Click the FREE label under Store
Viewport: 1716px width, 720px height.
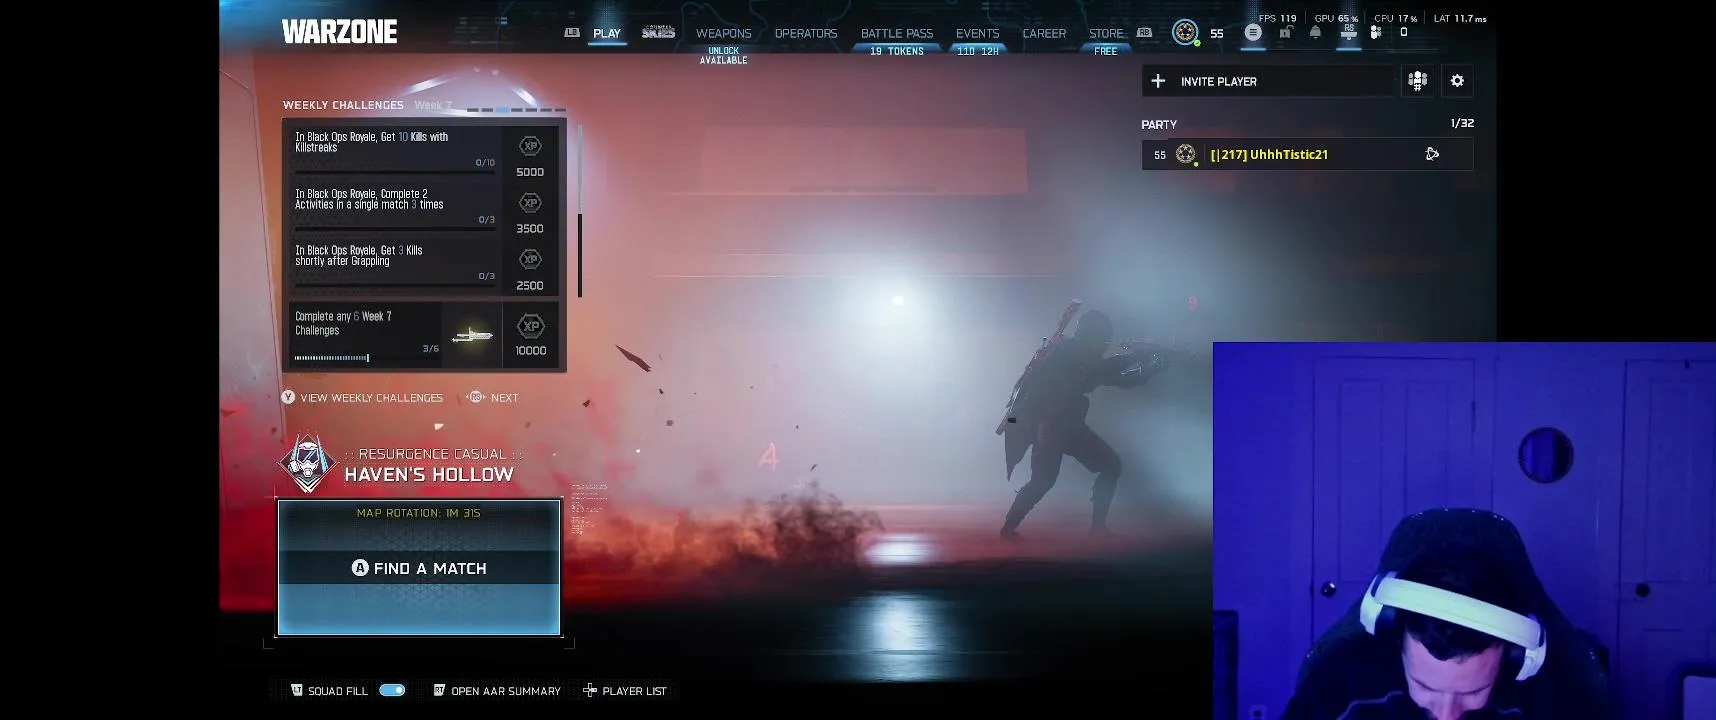point(1106,51)
